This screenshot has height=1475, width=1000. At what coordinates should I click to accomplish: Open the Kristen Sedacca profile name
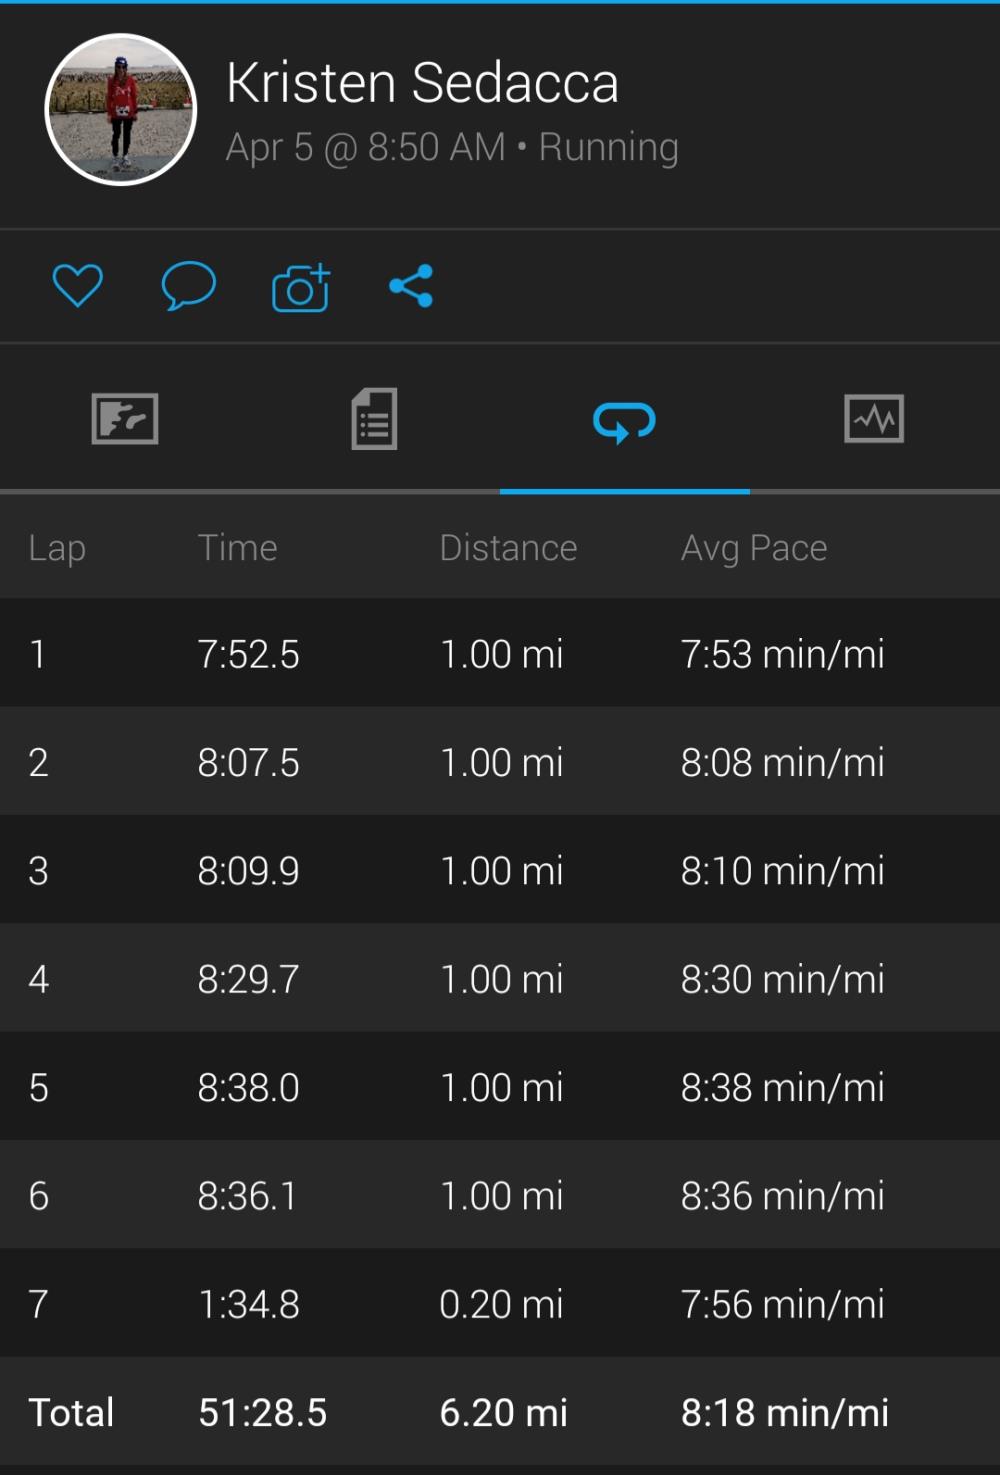422,82
